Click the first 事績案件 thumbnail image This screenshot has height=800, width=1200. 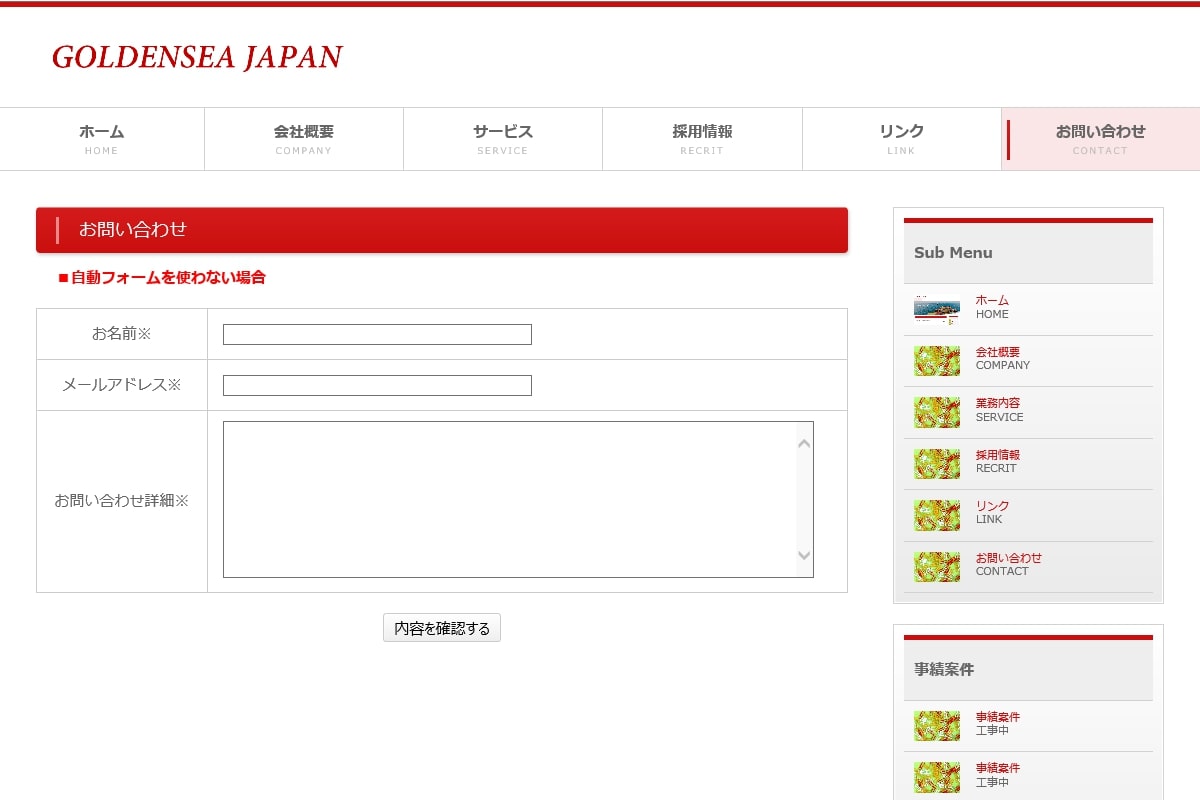click(x=936, y=726)
